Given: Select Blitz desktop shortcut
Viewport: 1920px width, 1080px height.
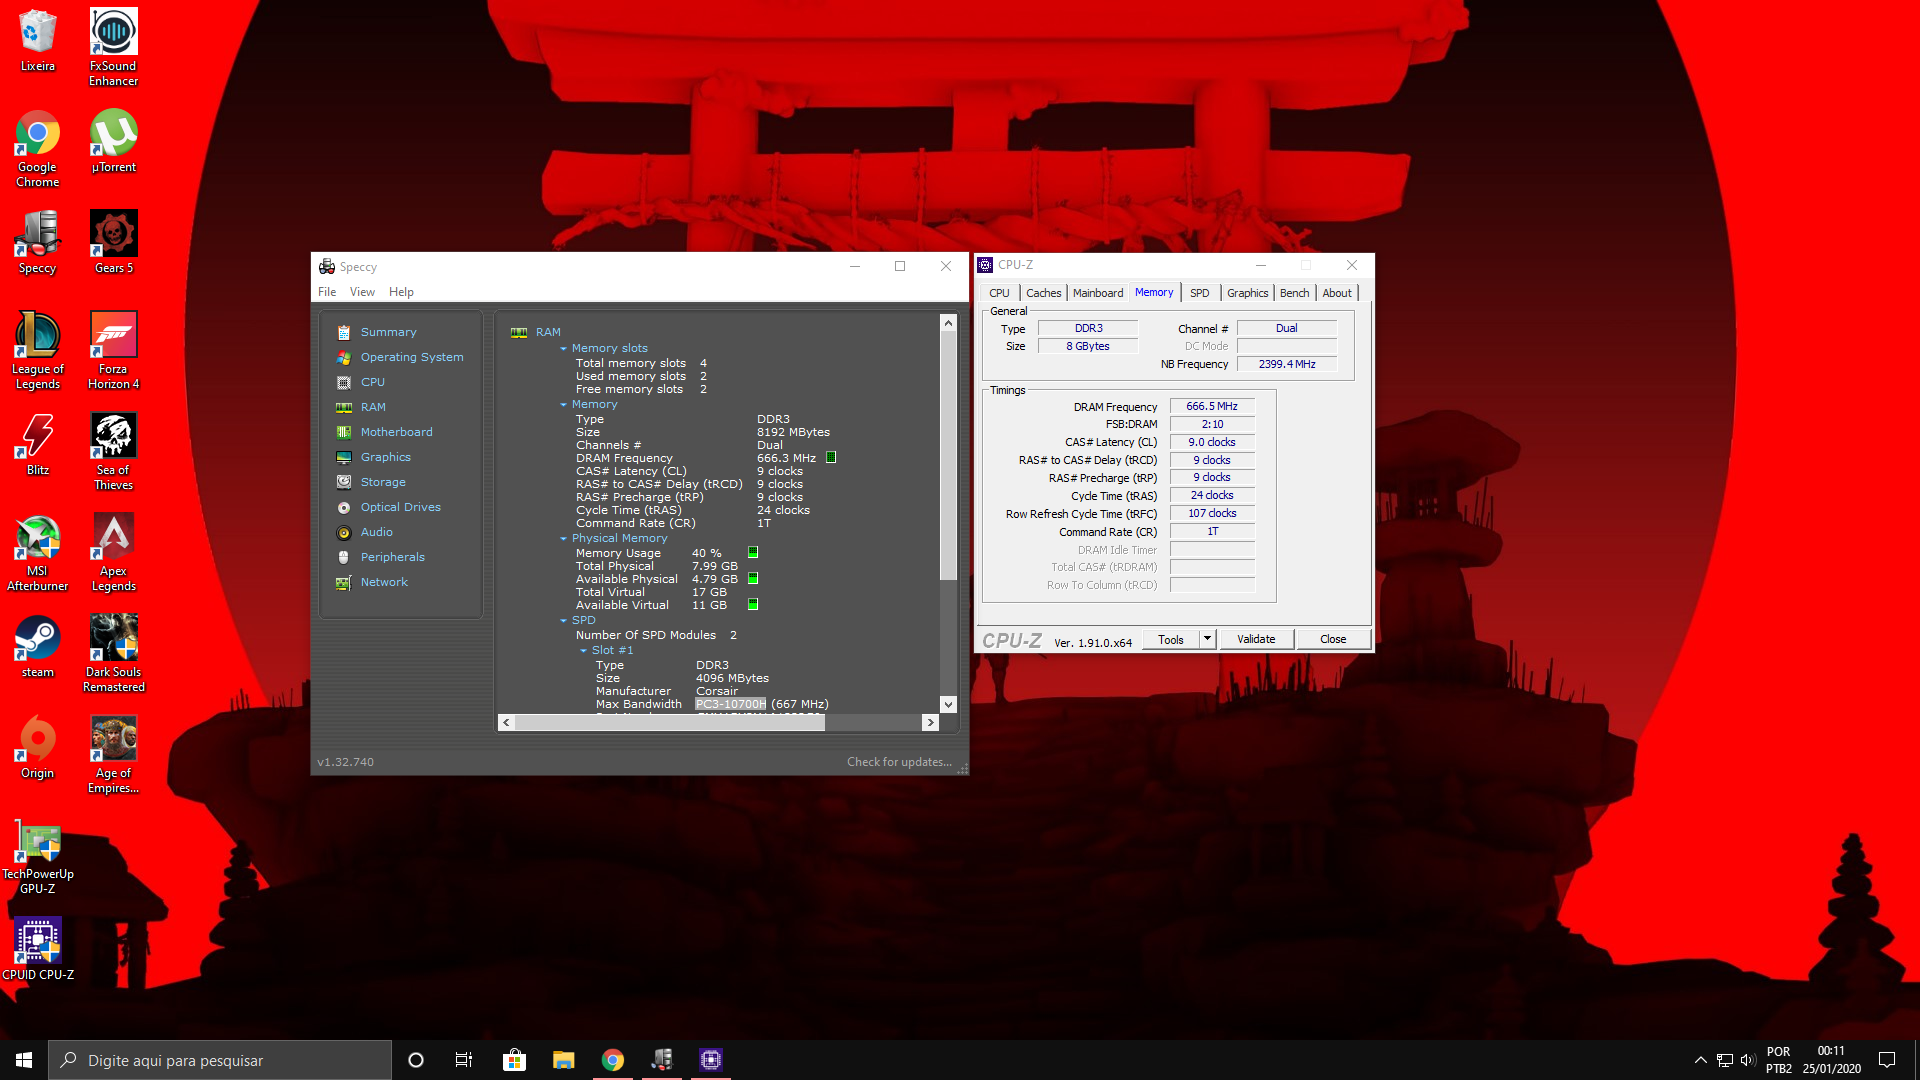Looking at the screenshot, I should coord(38,444).
